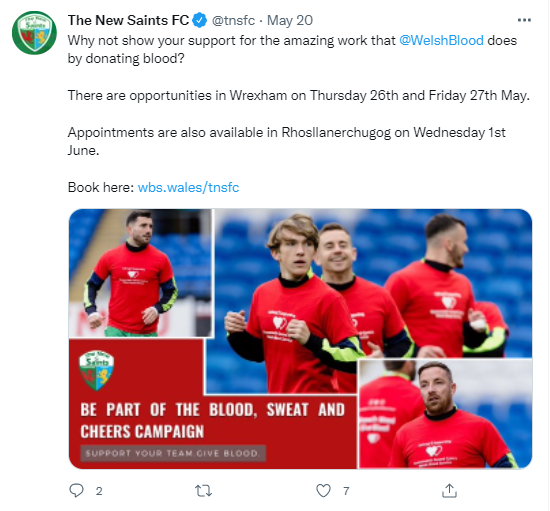Image resolution: width=550 pixels, height=511 pixels.
Task: Click The New Saints FC profile avatar
Action: pyautogui.click(x=34, y=33)
